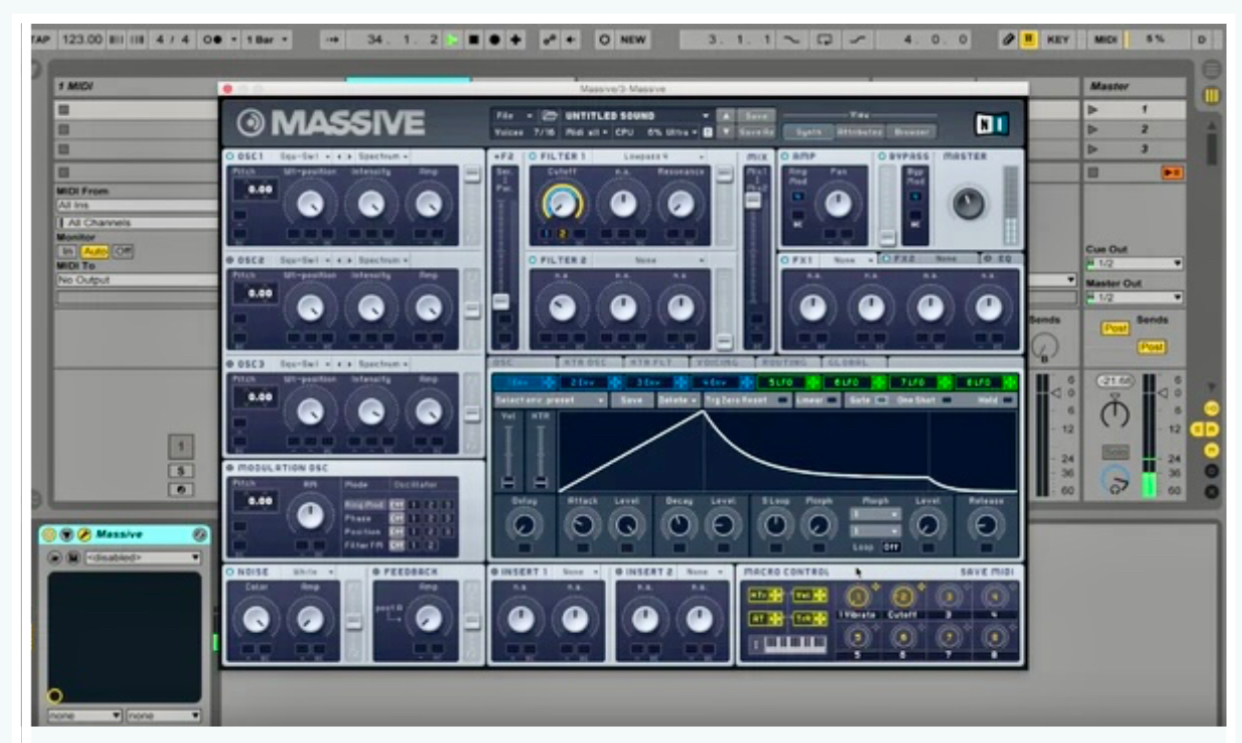Open OSC1 Spectrum mode dropdown

pos(382,157)
